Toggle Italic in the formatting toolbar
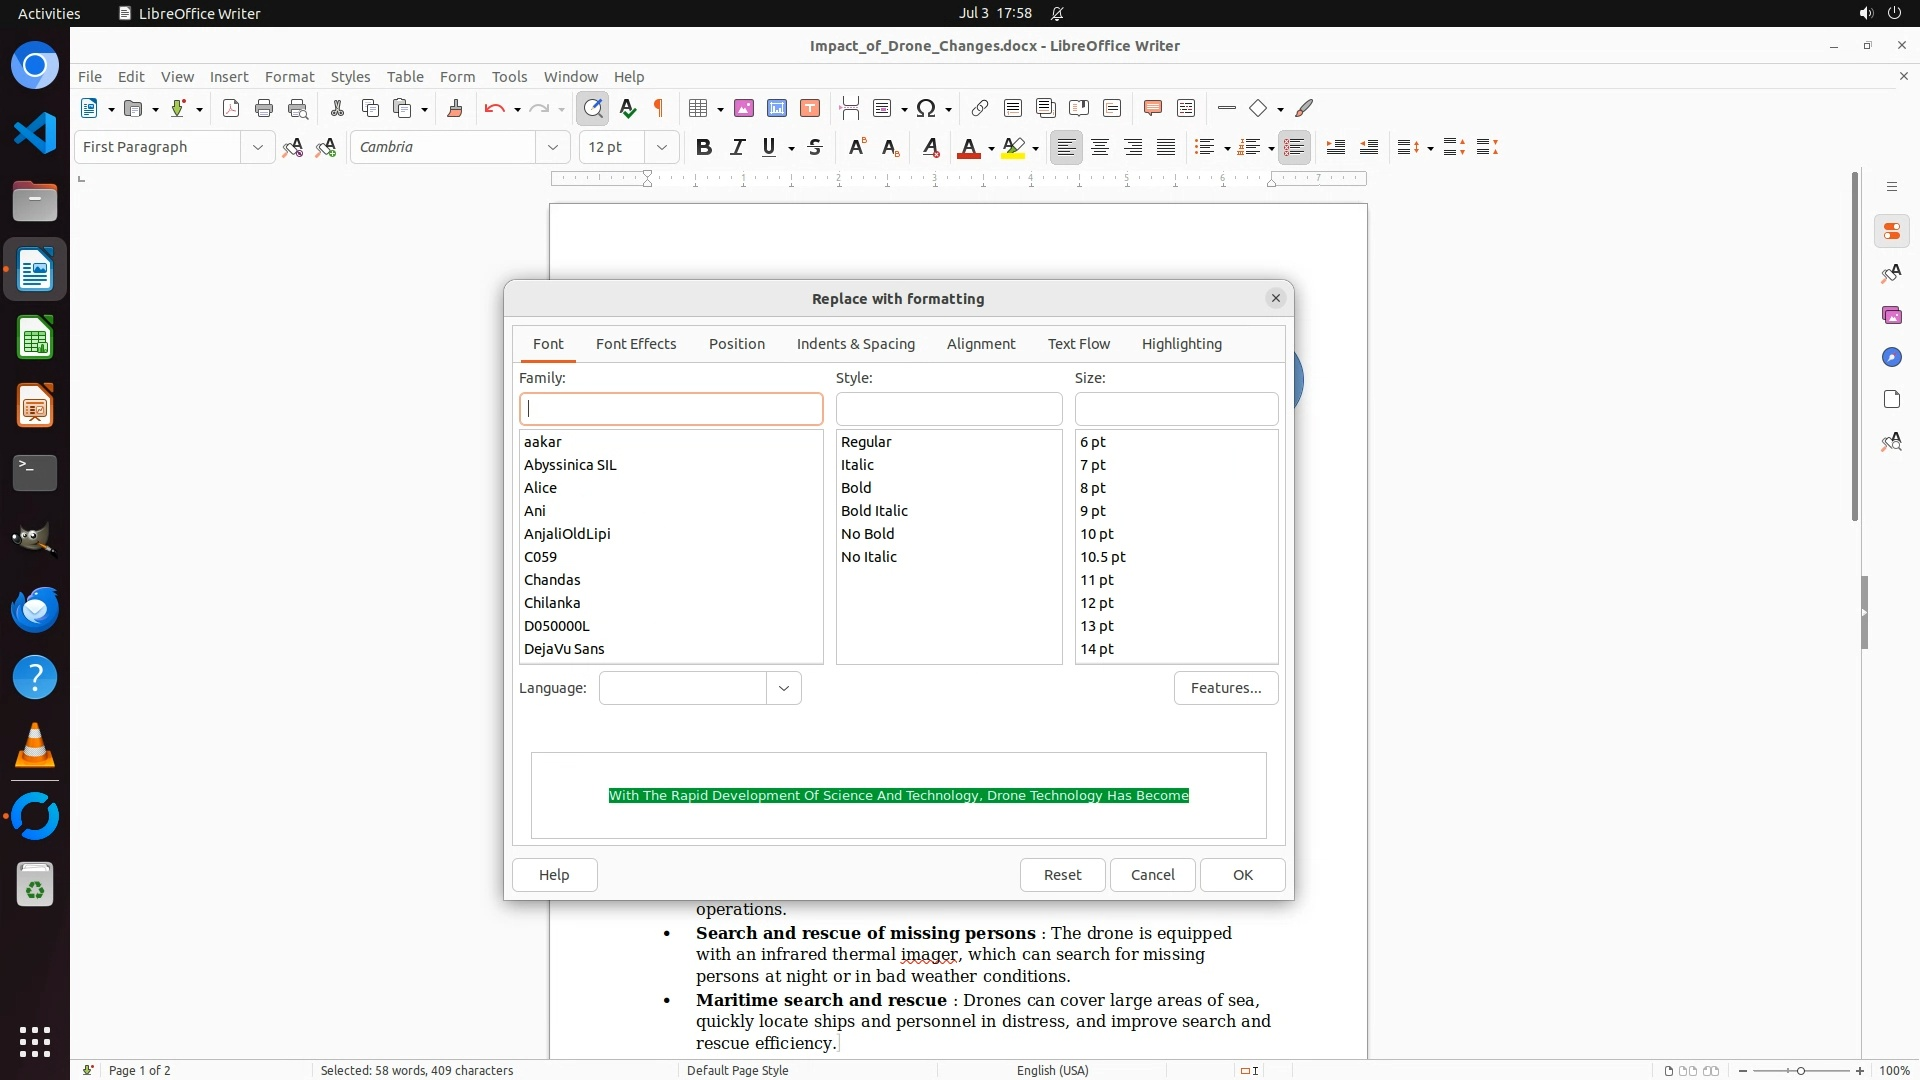 pyautogui.click(x=737, y=147)
